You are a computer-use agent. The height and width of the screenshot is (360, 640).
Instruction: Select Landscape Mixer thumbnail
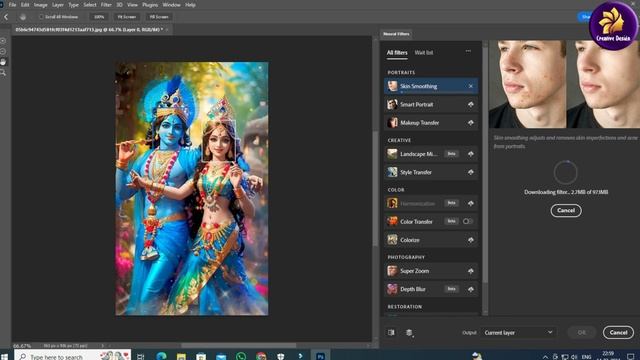pyautogui.click(x=392, y=154)
